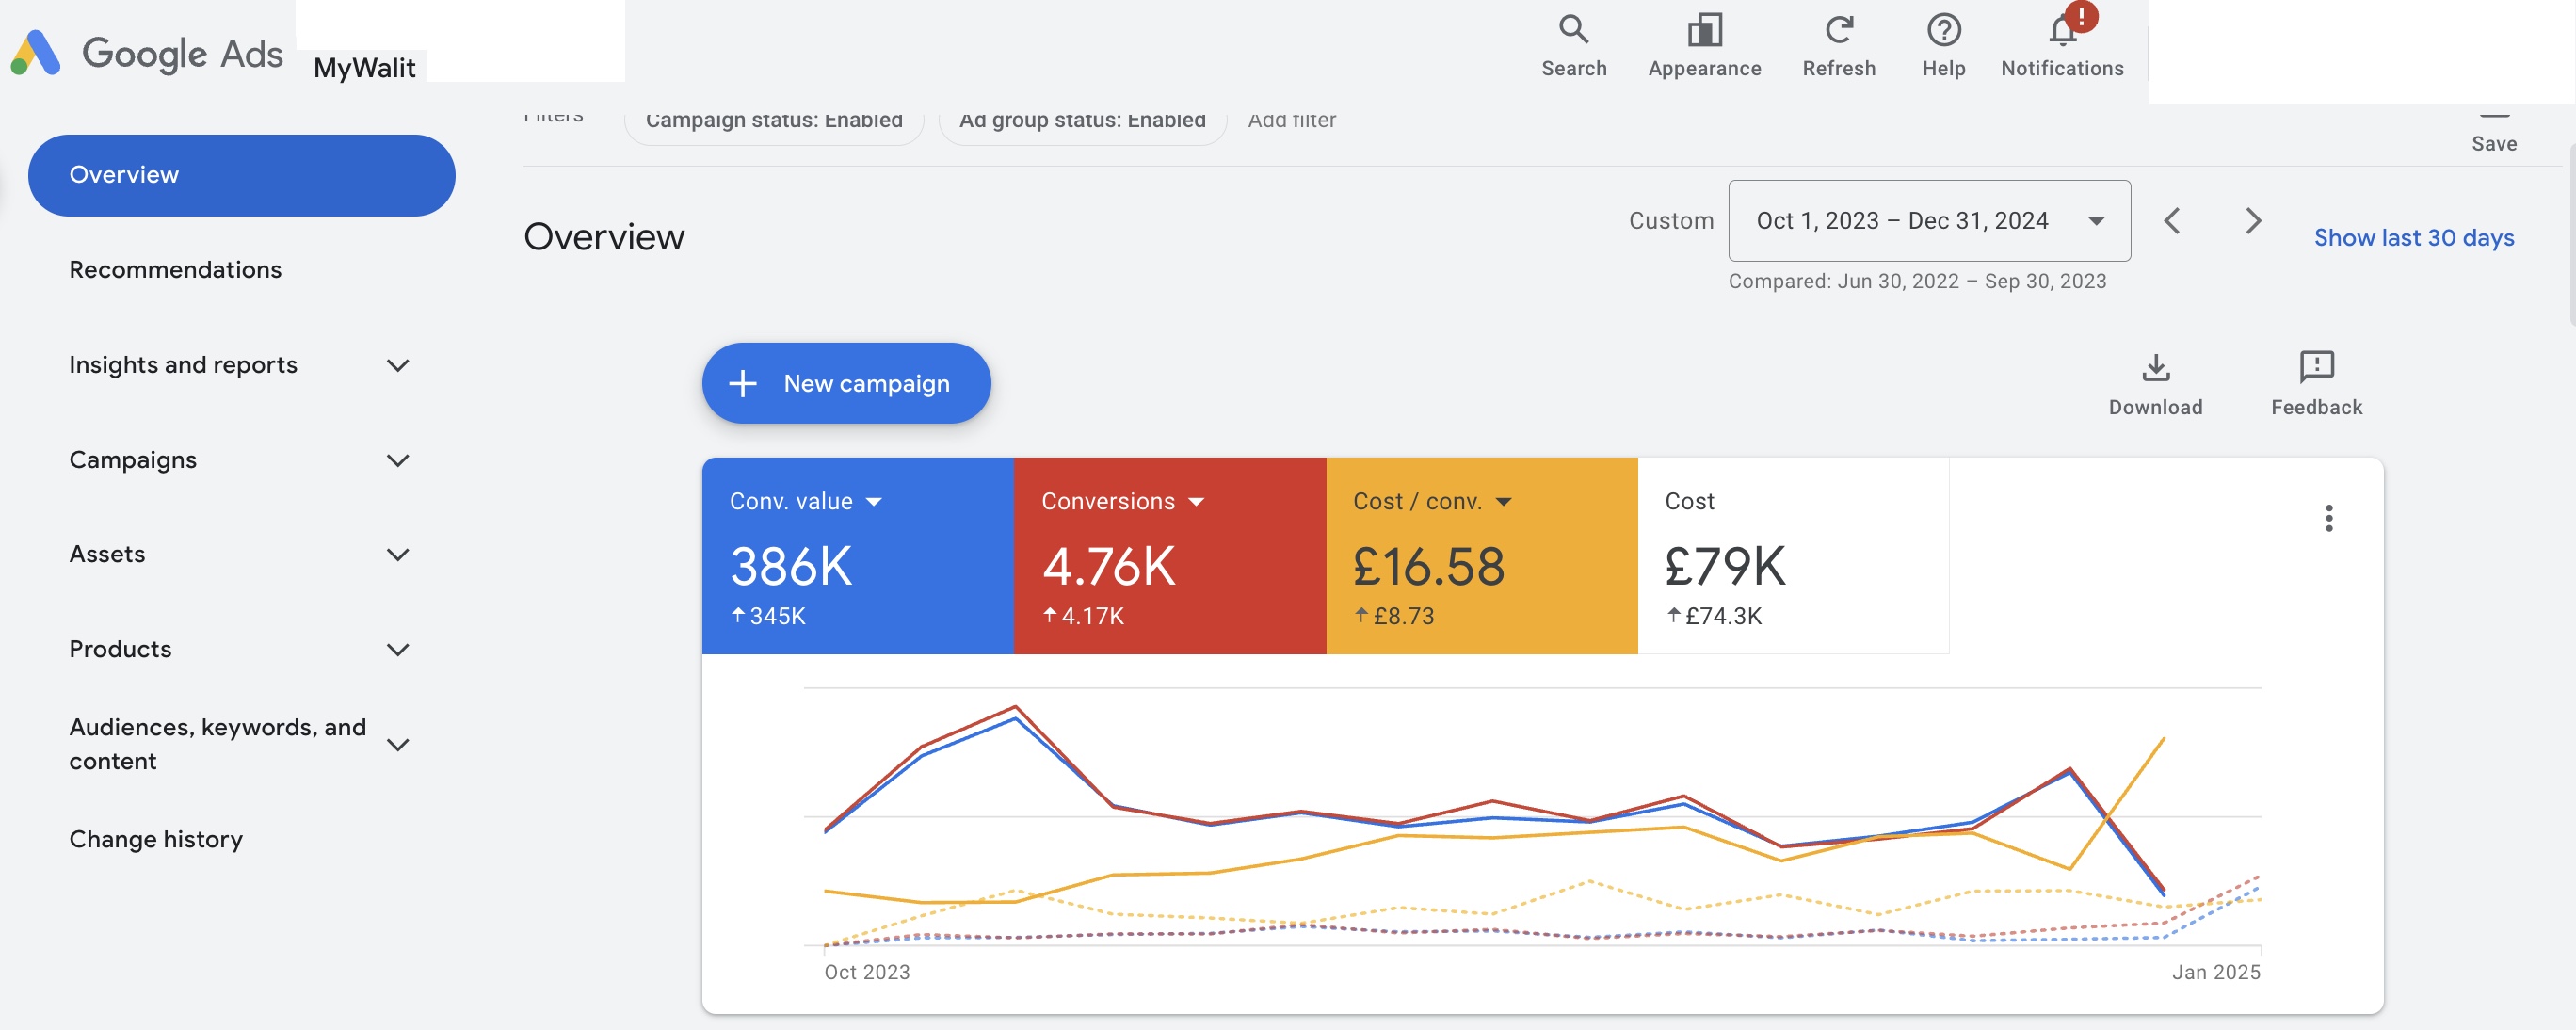Viewport: 2576px width, 1030px height.
Task: Click the New campaign button
Action: (845, 384)
